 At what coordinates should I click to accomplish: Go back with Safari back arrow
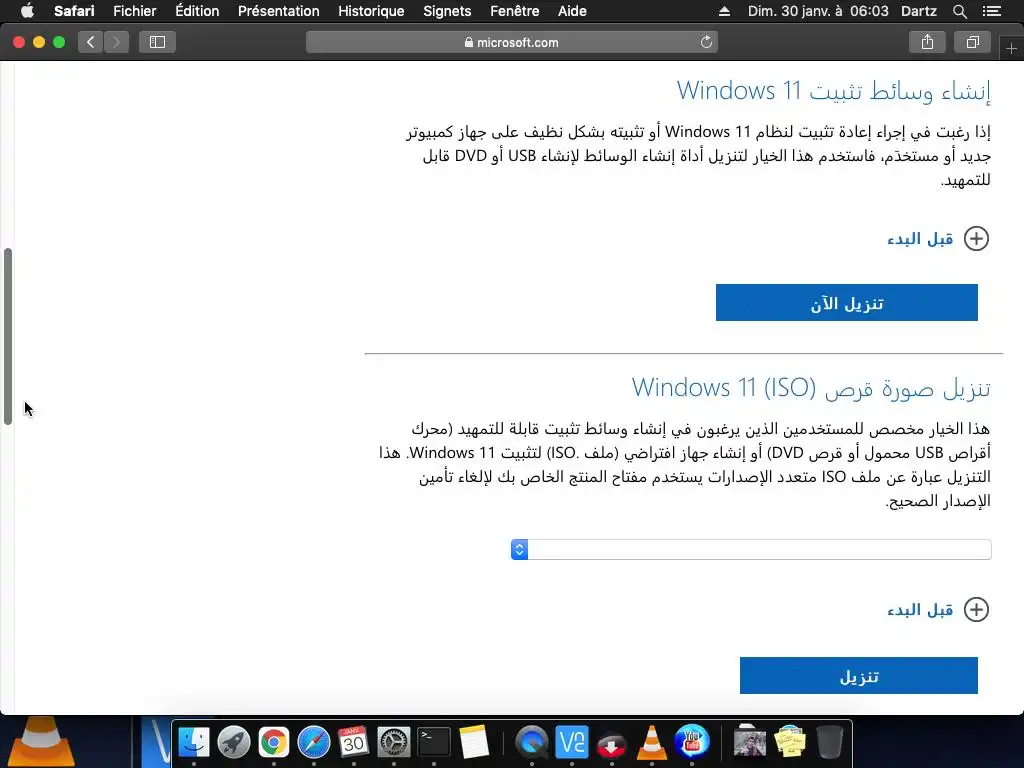(x=91, y=42)
